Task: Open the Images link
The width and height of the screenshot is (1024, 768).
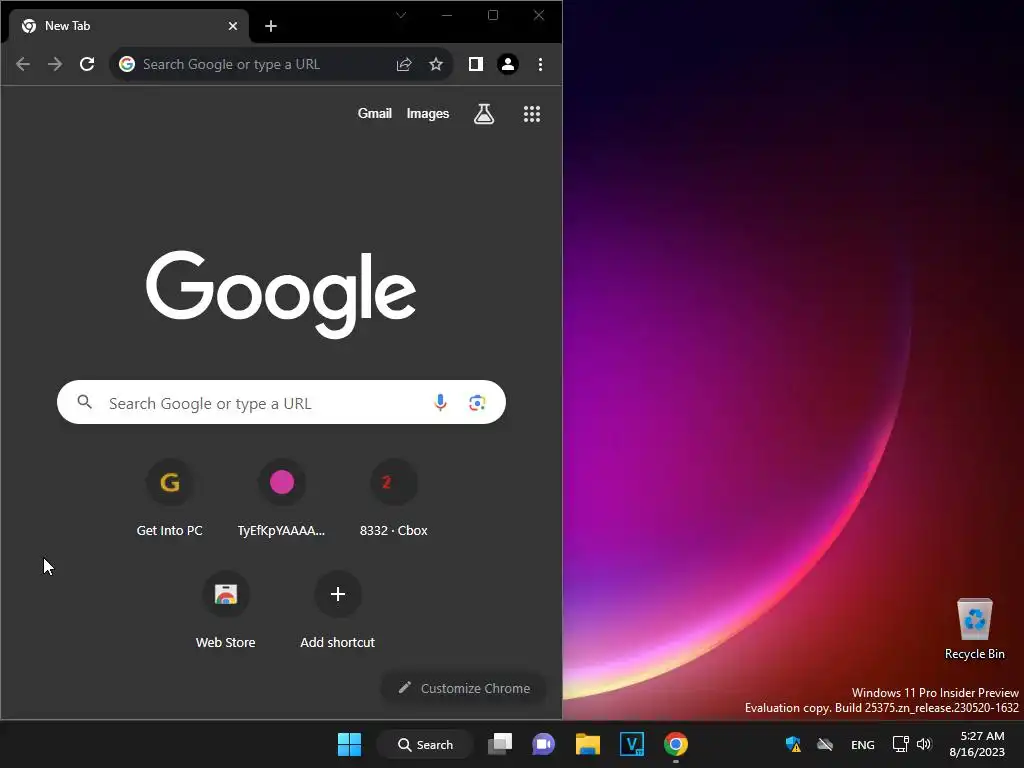Action: 428,114
